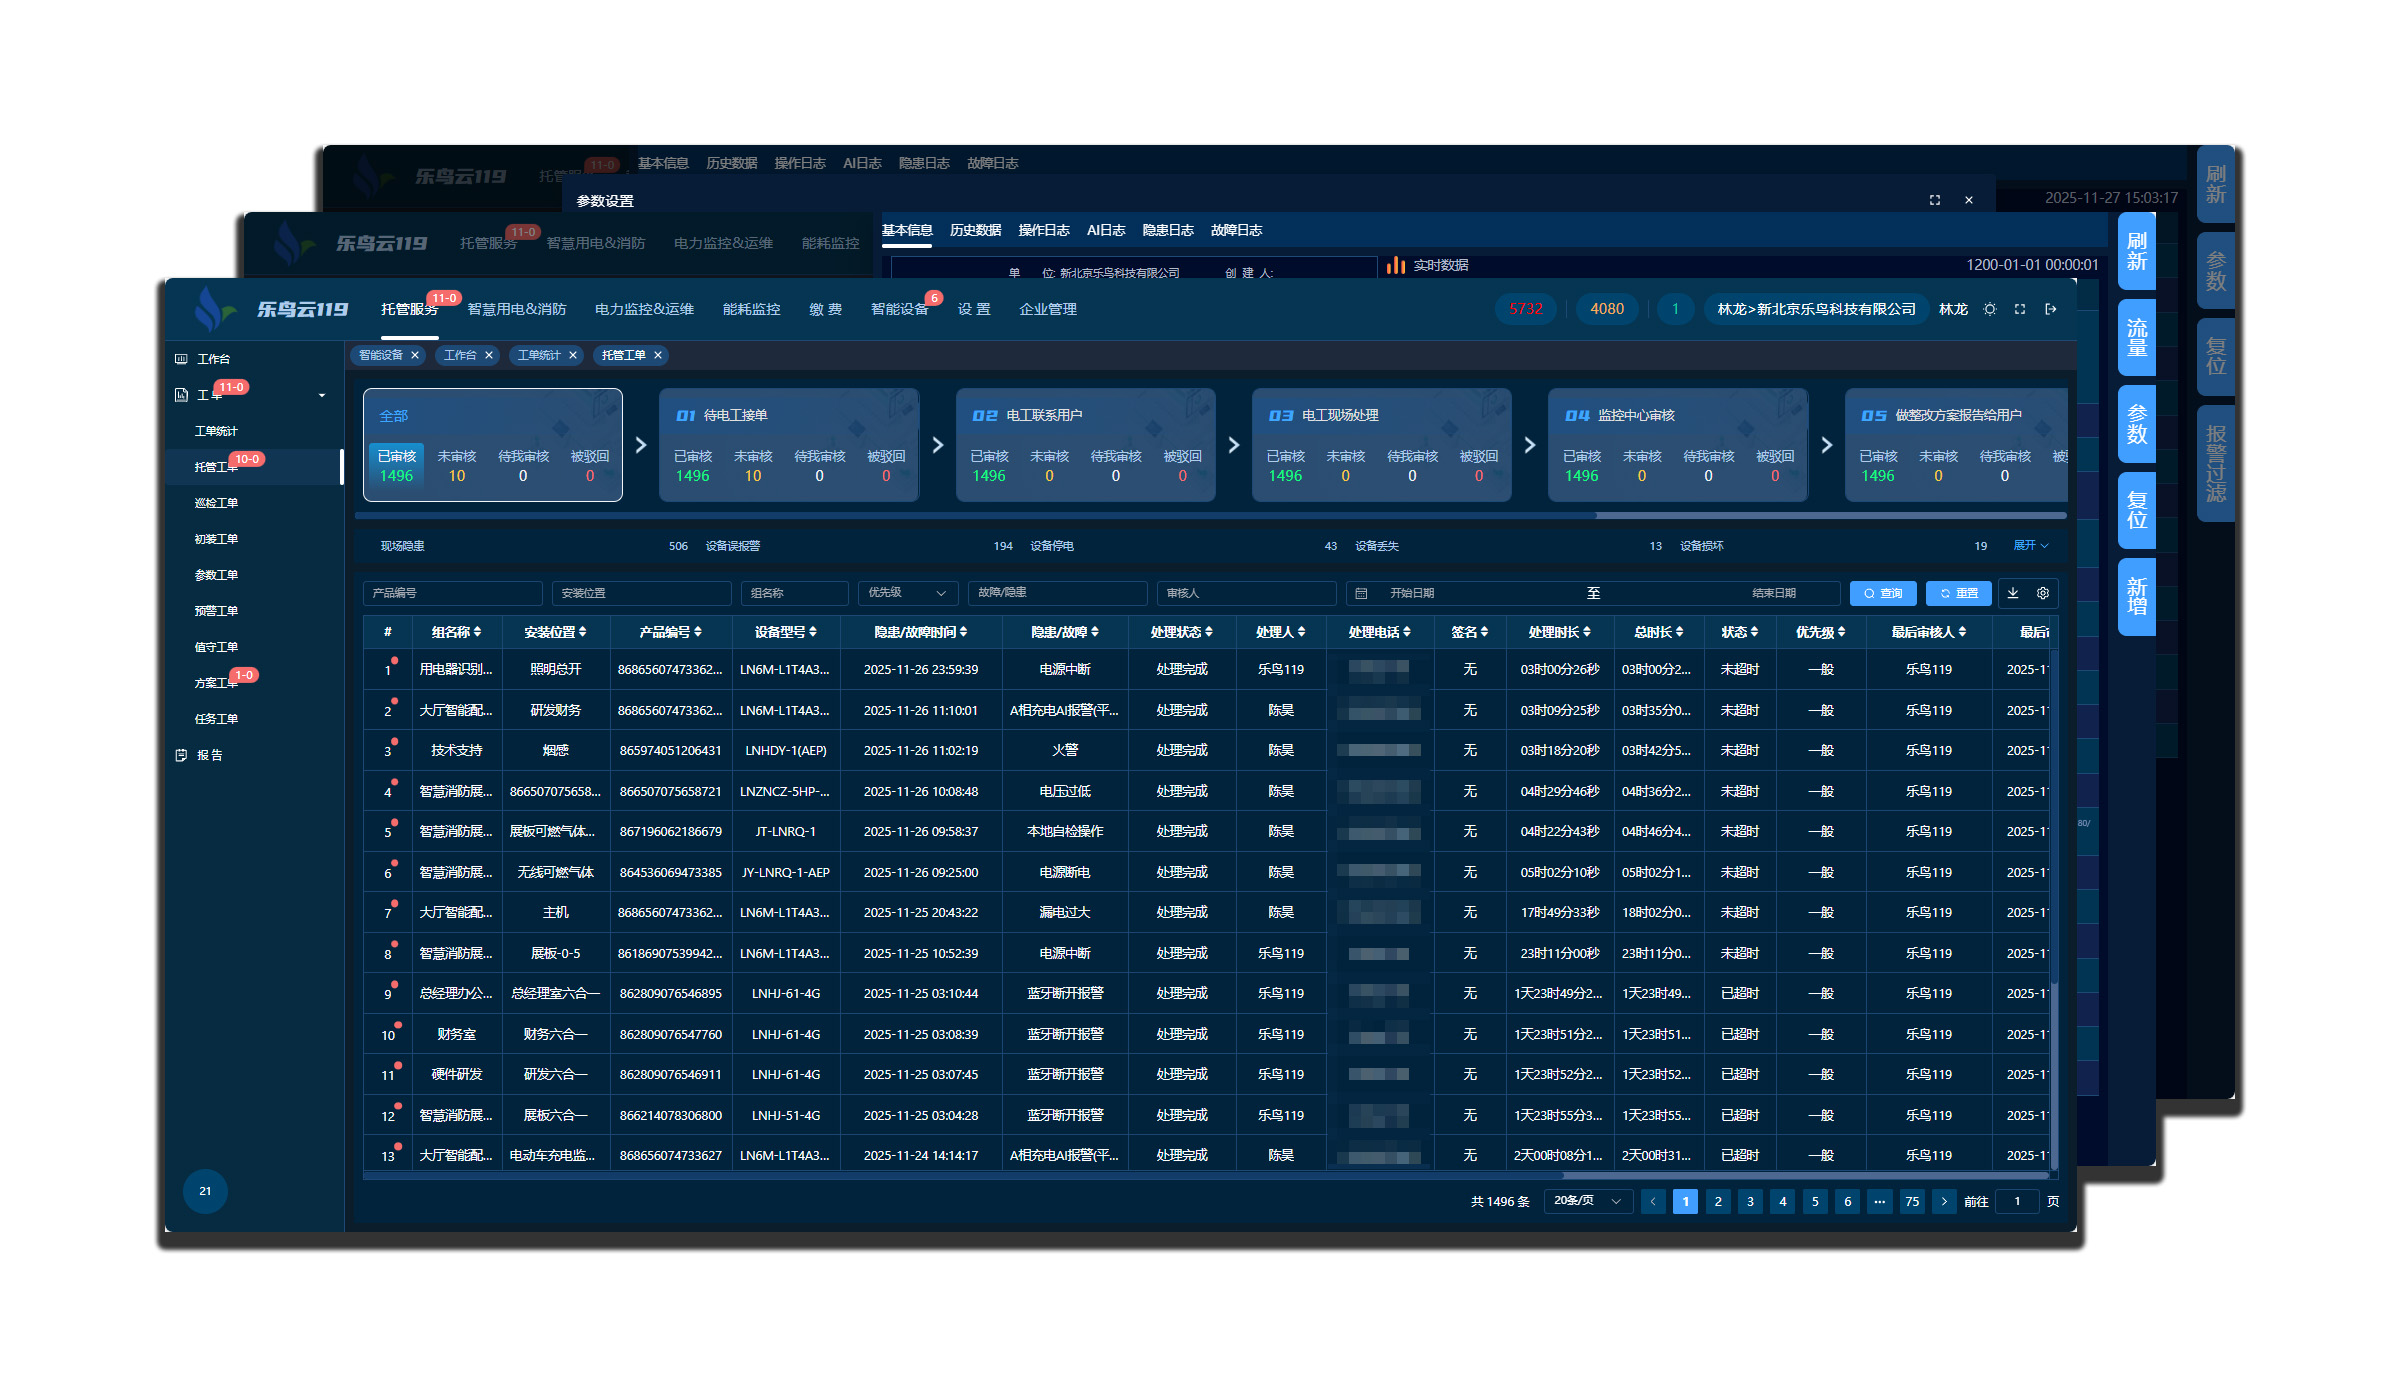Switch to the 工作台 page tab
The width and height of the screenshot is (2399, 1400).
click(460, 355)
